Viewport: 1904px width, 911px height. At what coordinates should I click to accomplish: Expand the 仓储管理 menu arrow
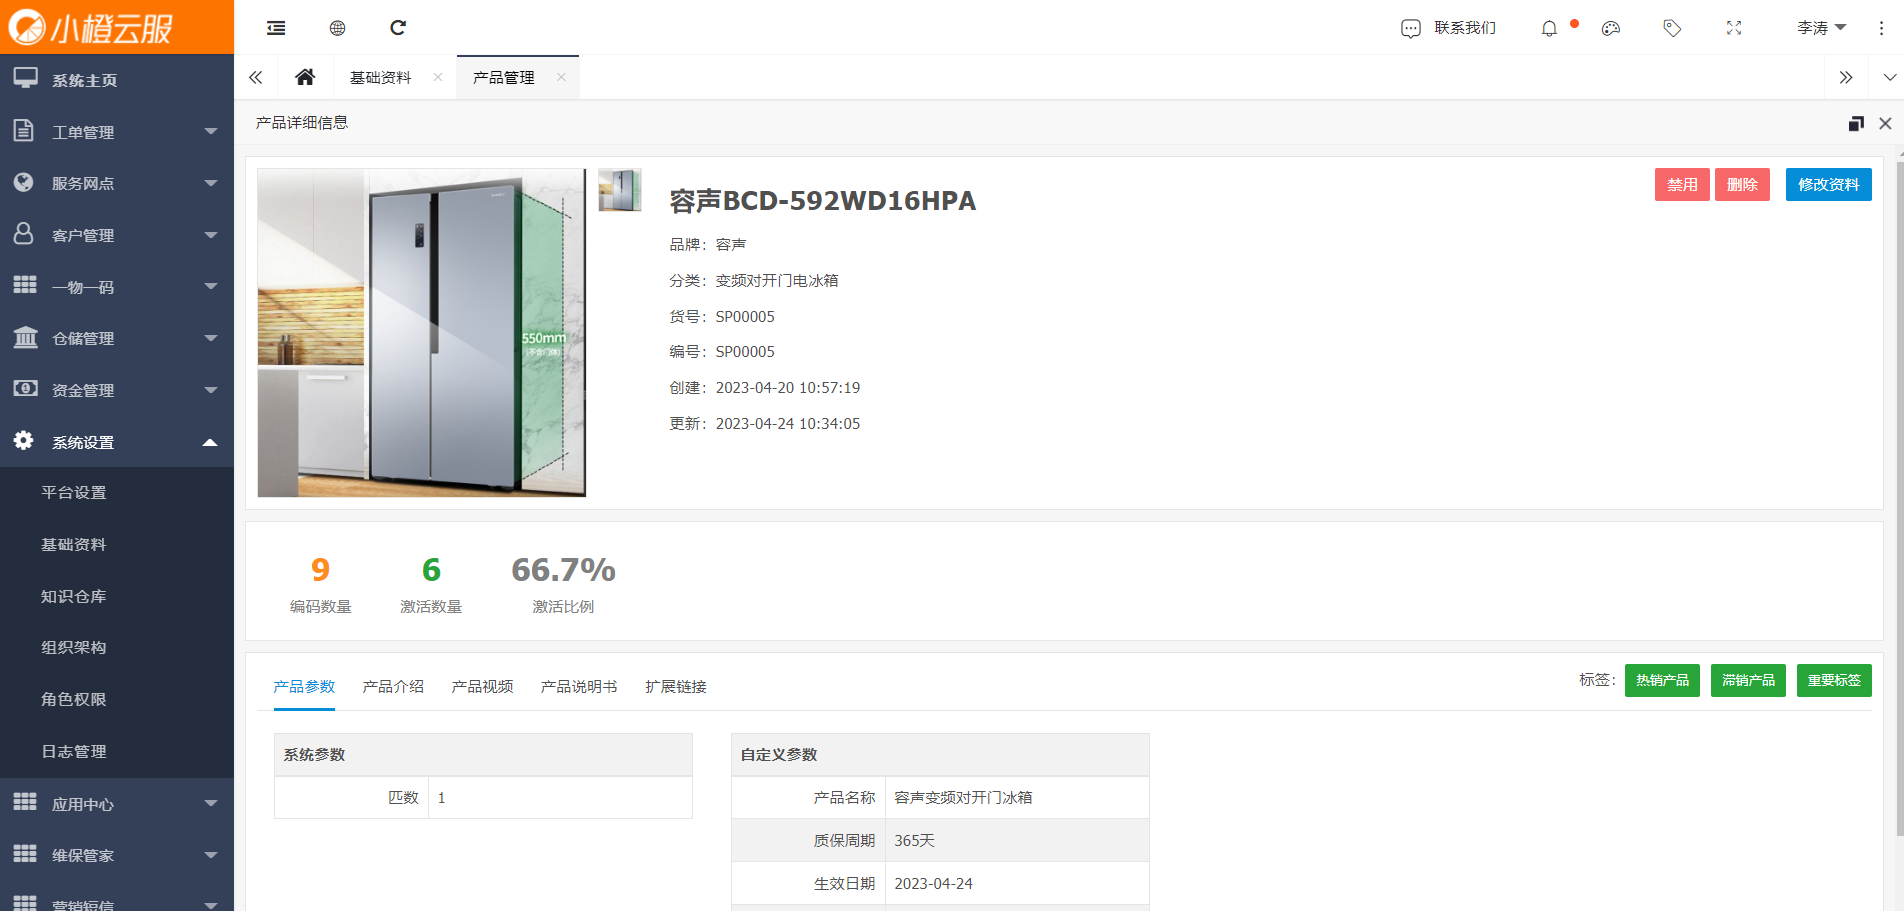point(210,338)
